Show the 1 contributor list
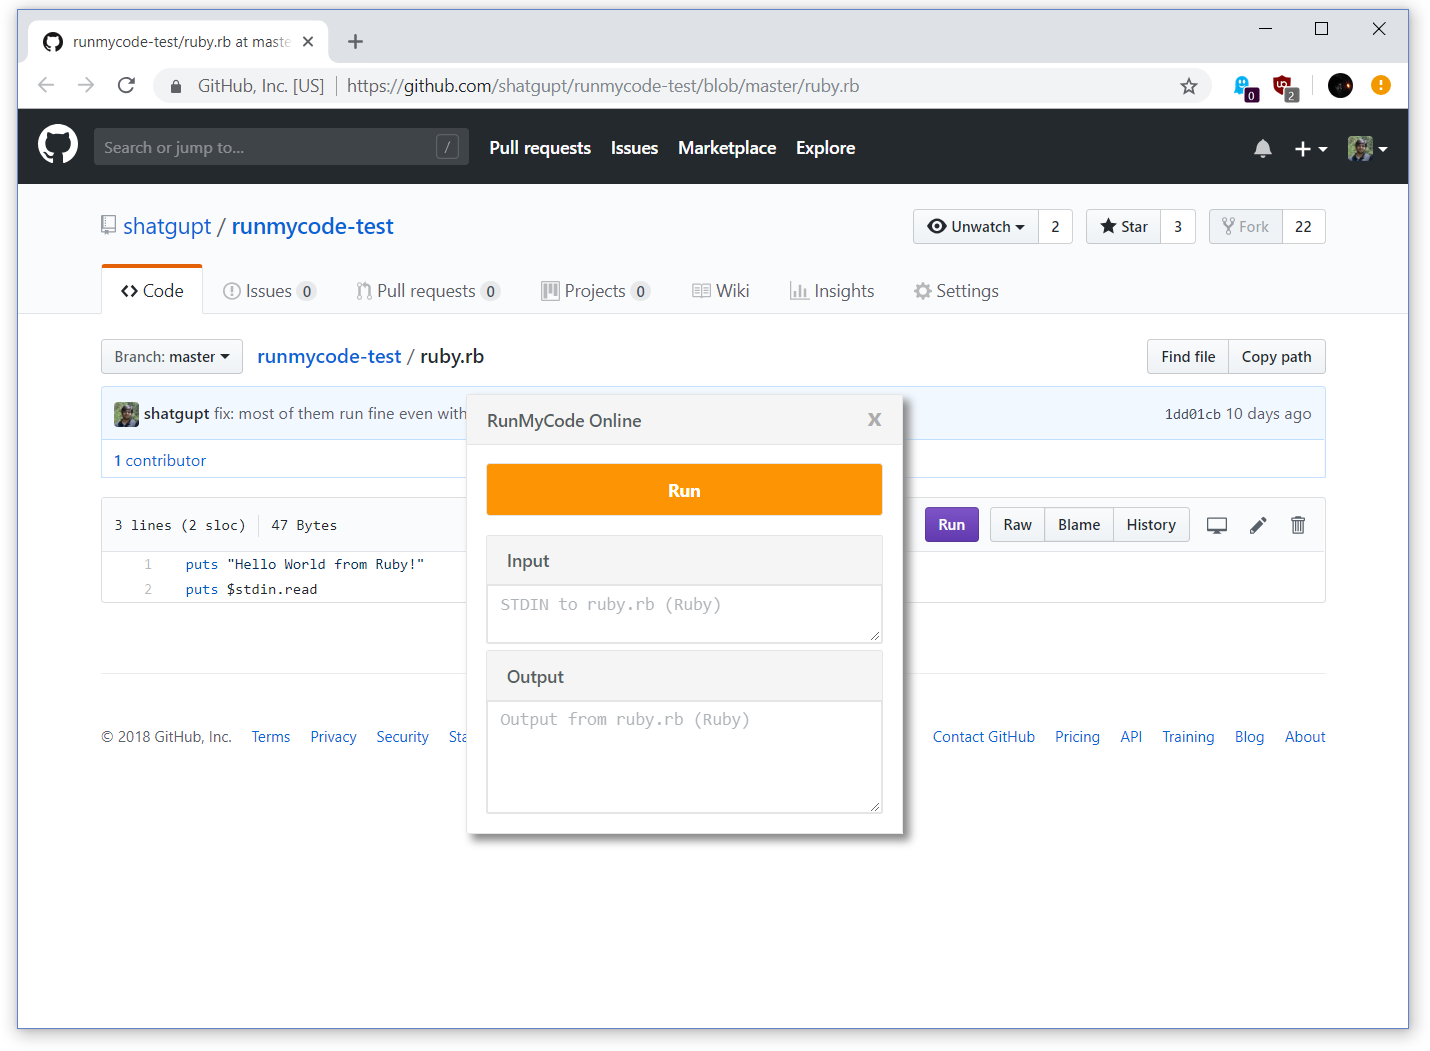 [x=160, y=461]
